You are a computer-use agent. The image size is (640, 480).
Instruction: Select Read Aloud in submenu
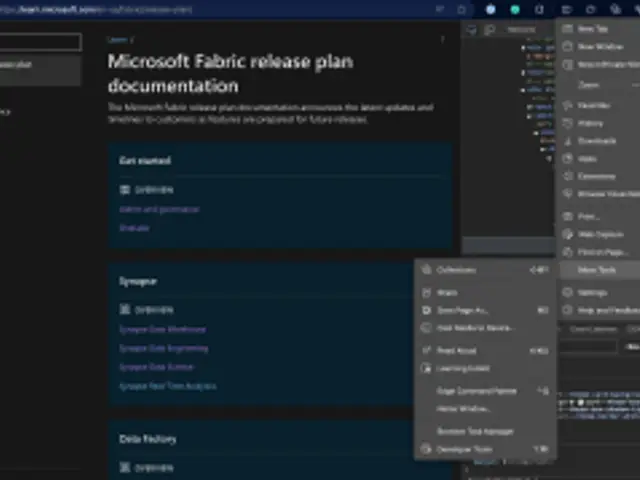(485, 351)
